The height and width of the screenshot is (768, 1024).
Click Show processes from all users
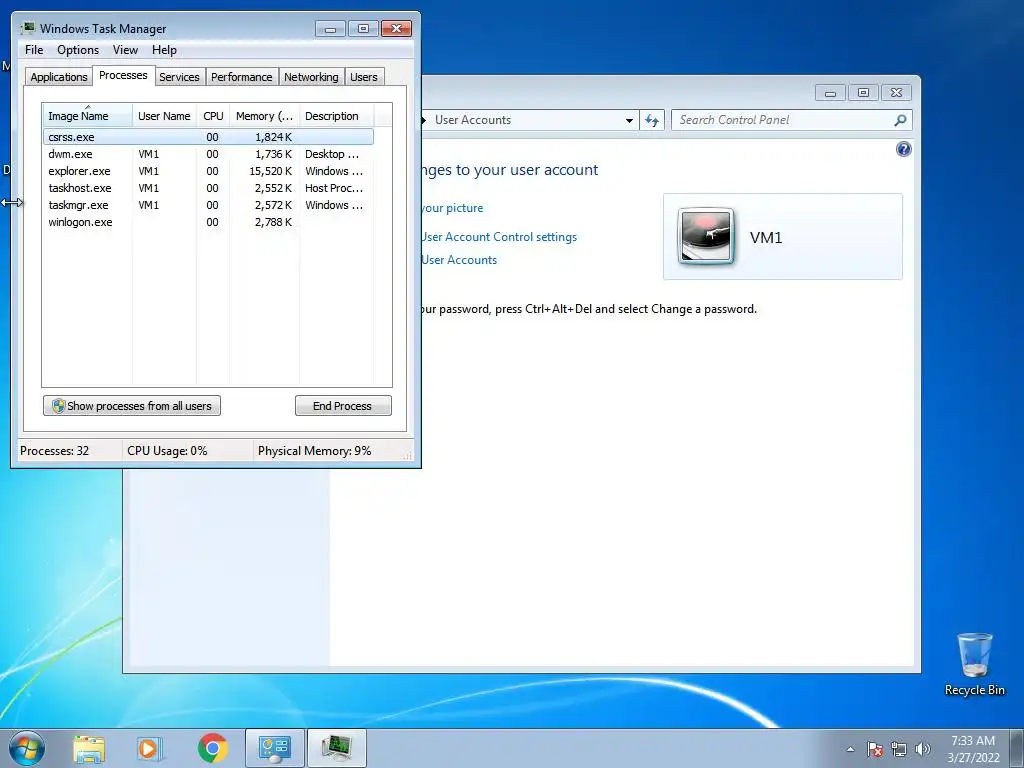[x=132, y=406]
